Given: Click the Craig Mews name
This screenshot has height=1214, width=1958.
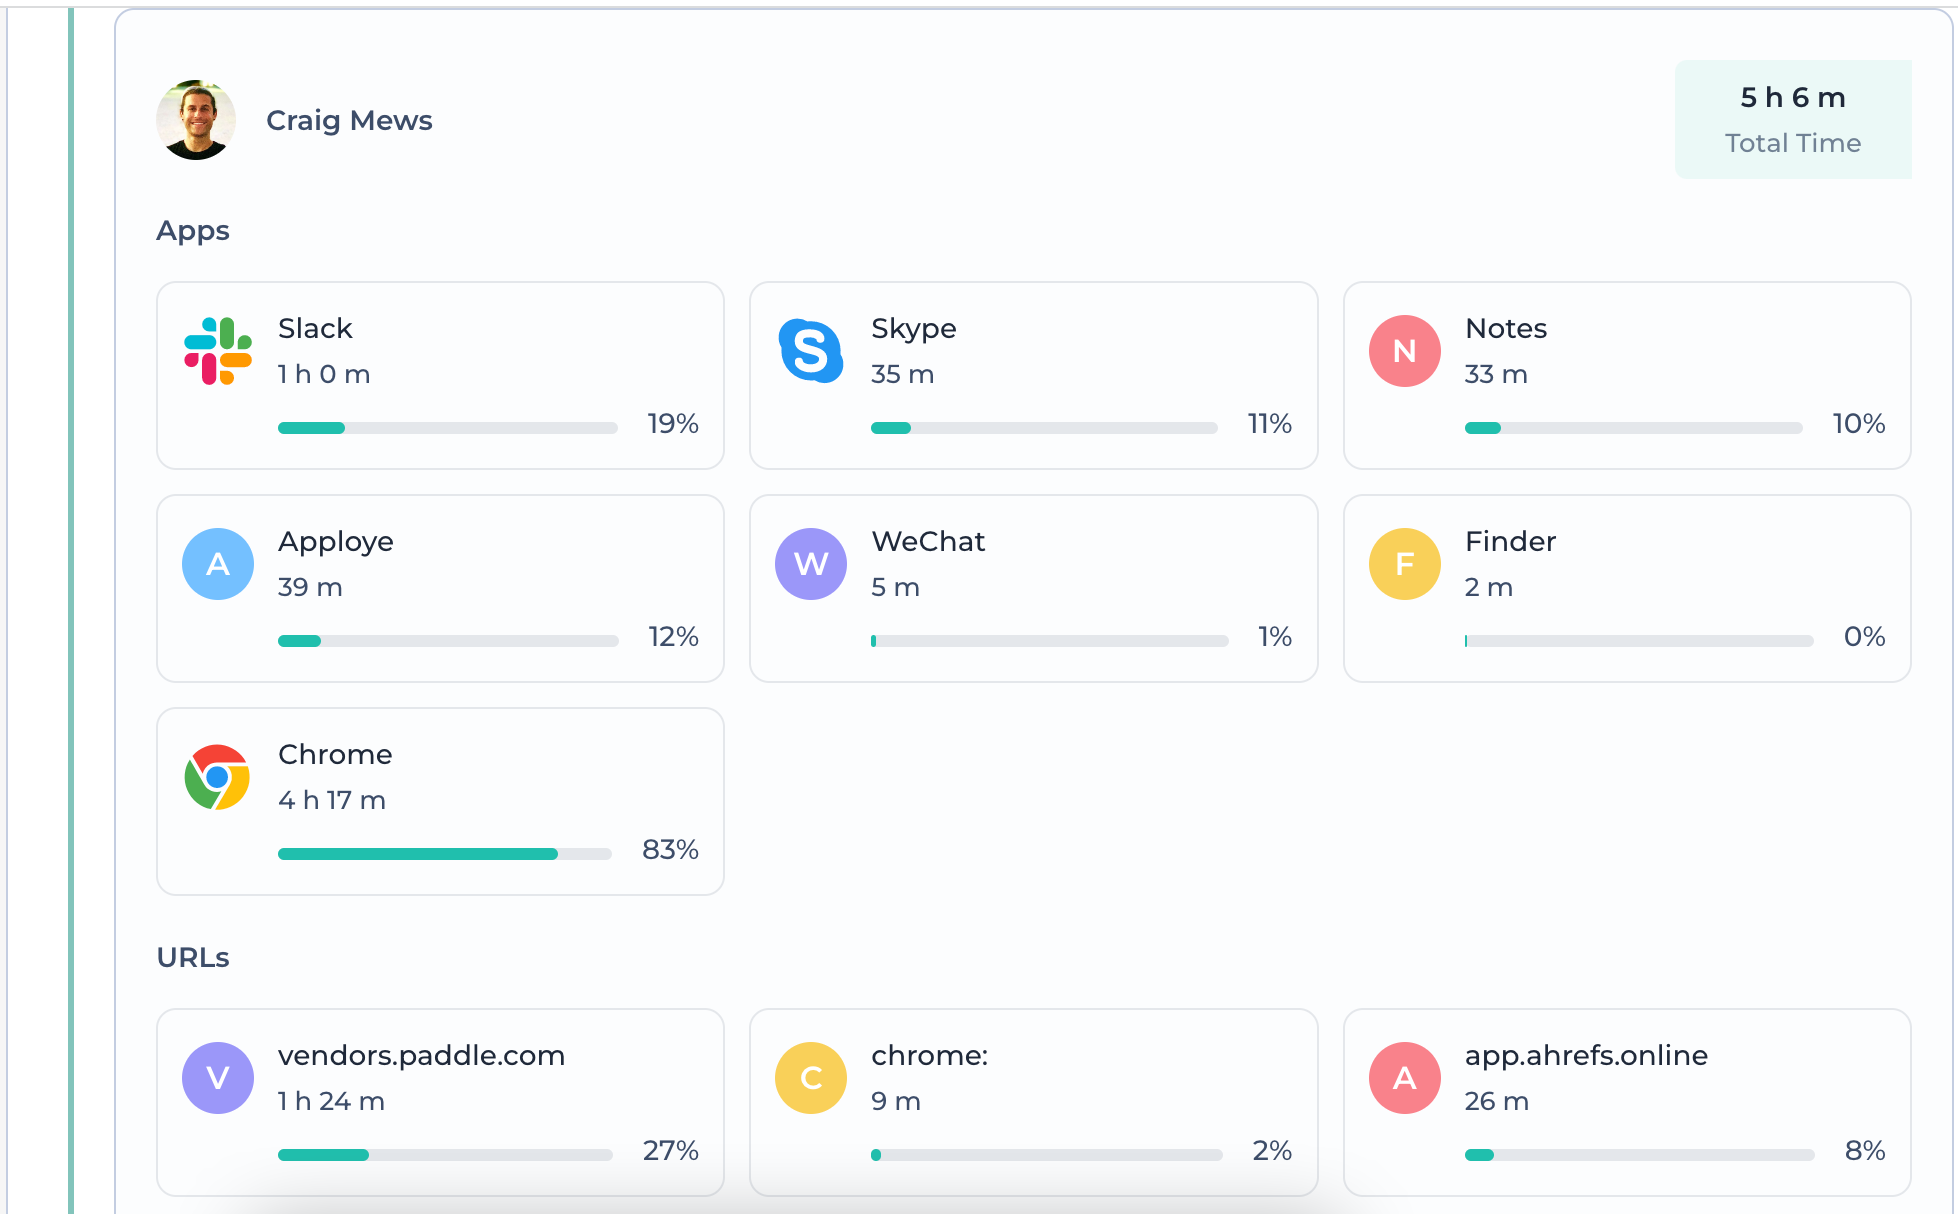Looking at the screenshot, I should 349,120.
